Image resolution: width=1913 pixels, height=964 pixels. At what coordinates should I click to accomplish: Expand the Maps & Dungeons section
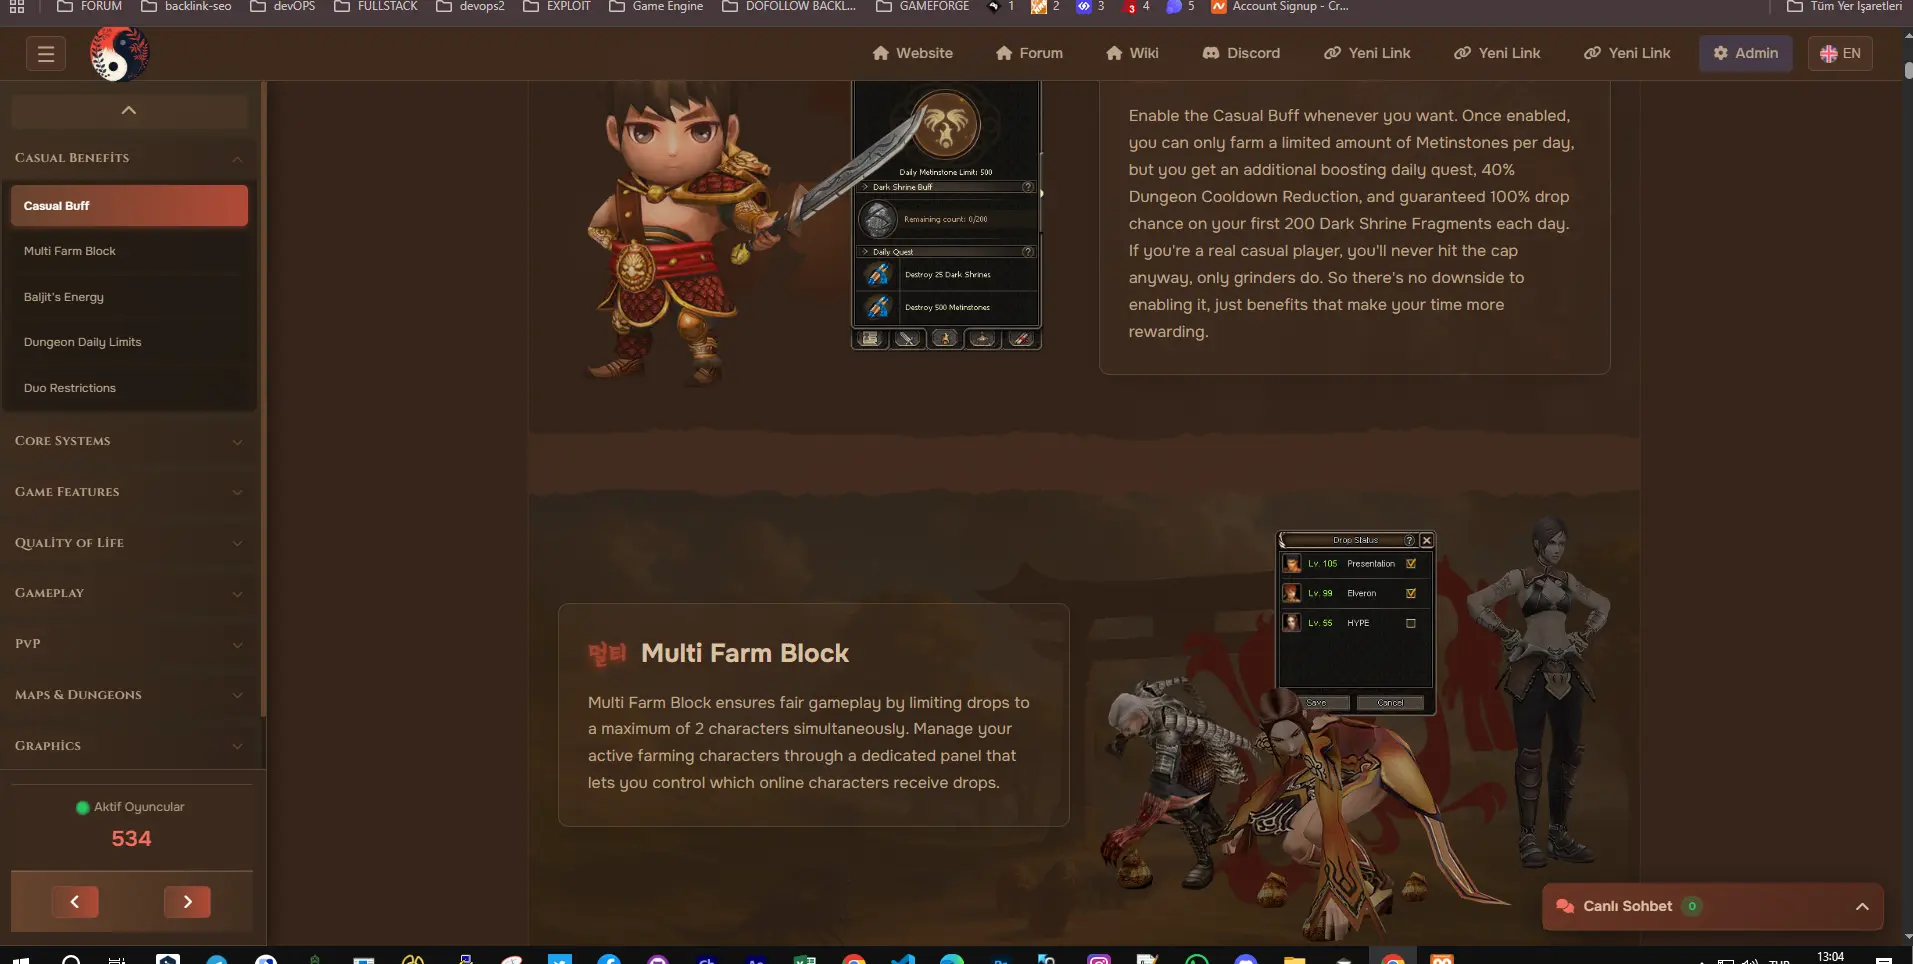(x=128, y=695)
